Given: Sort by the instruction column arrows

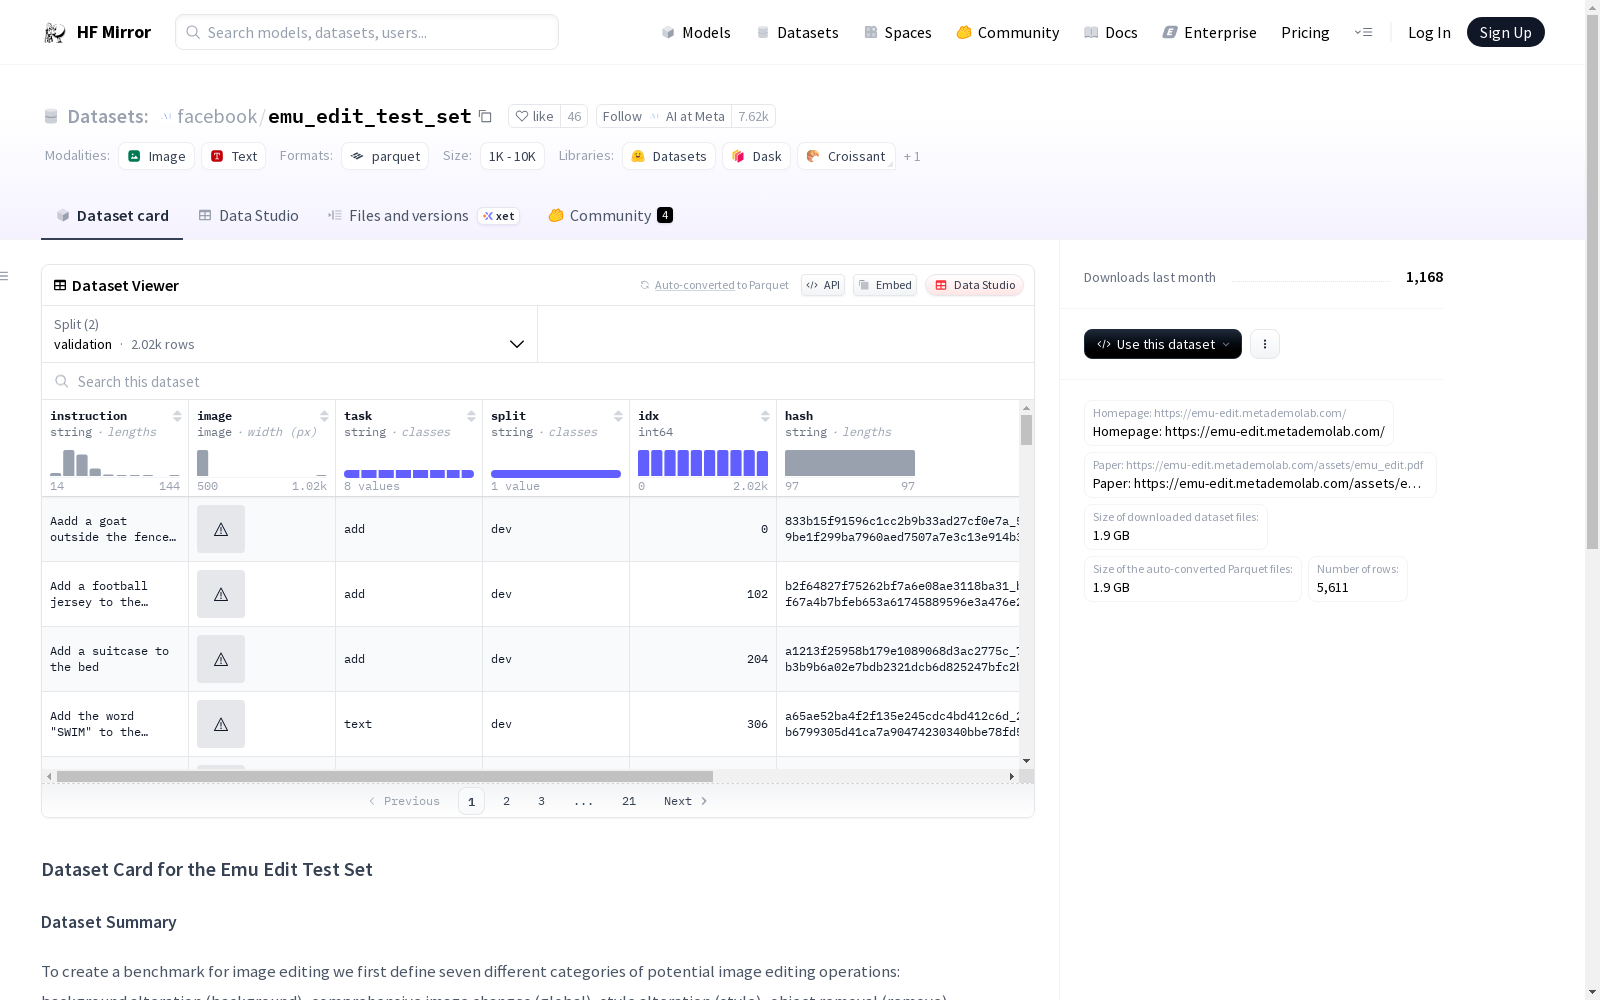Looking at the screenshot, I should tap(177, 416).
